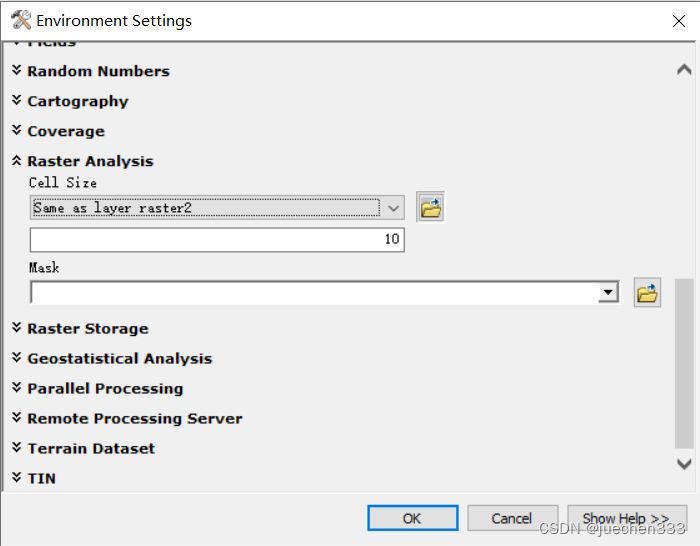Click the Show Help button
The height and width of the screenshot is (546, 700).
[x=626, y=518]
